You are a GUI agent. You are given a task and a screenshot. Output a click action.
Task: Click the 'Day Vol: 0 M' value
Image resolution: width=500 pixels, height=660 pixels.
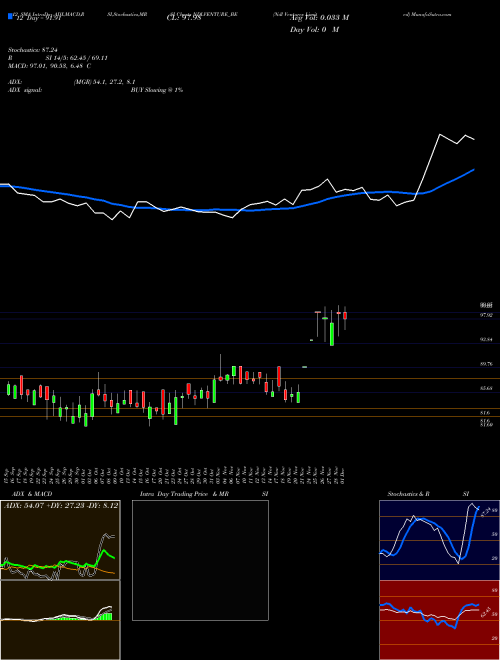314,30
